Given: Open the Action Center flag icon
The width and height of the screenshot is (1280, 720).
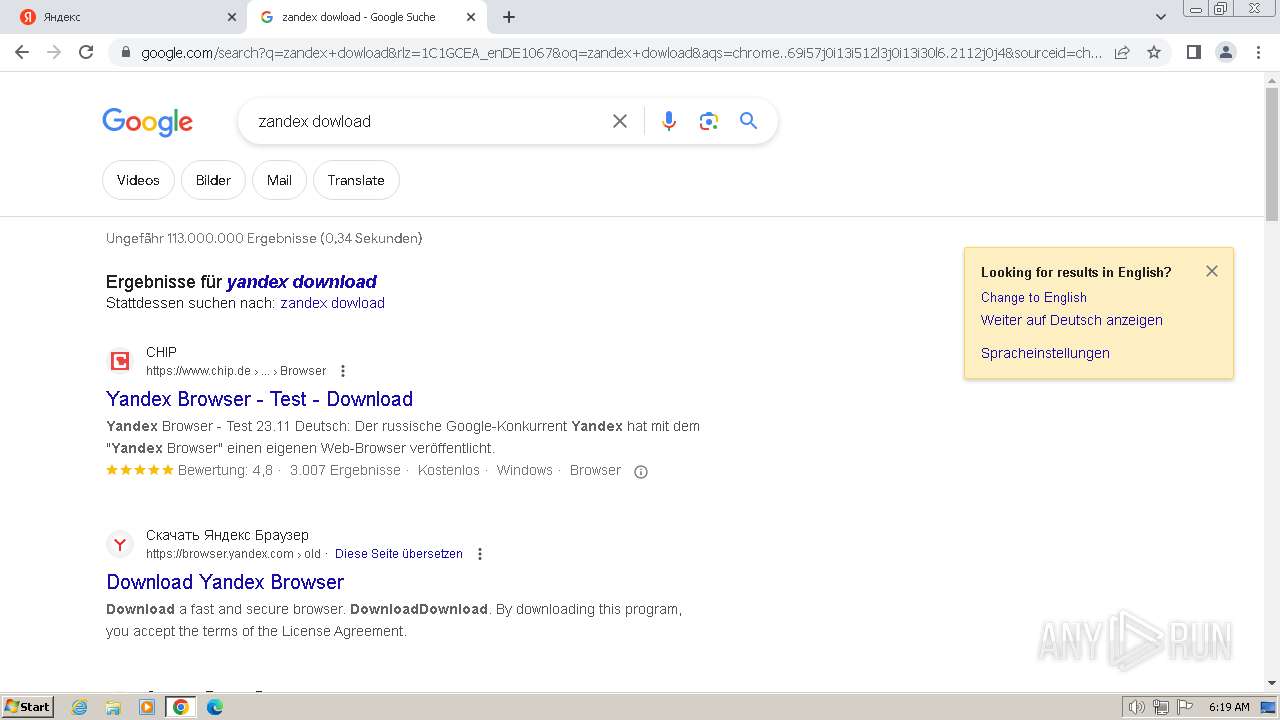Looking at the screenshot, I should (1185, 707).
